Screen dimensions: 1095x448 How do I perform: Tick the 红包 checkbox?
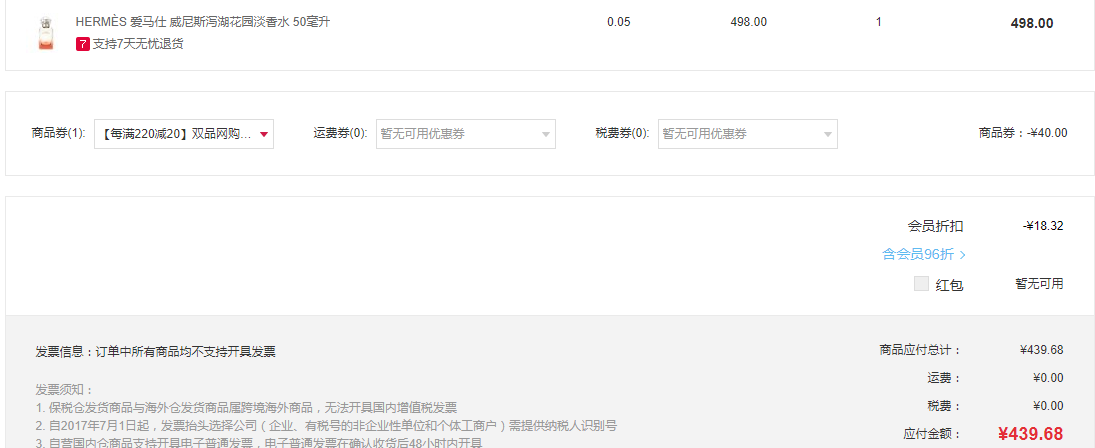click(x=921, y=283)
